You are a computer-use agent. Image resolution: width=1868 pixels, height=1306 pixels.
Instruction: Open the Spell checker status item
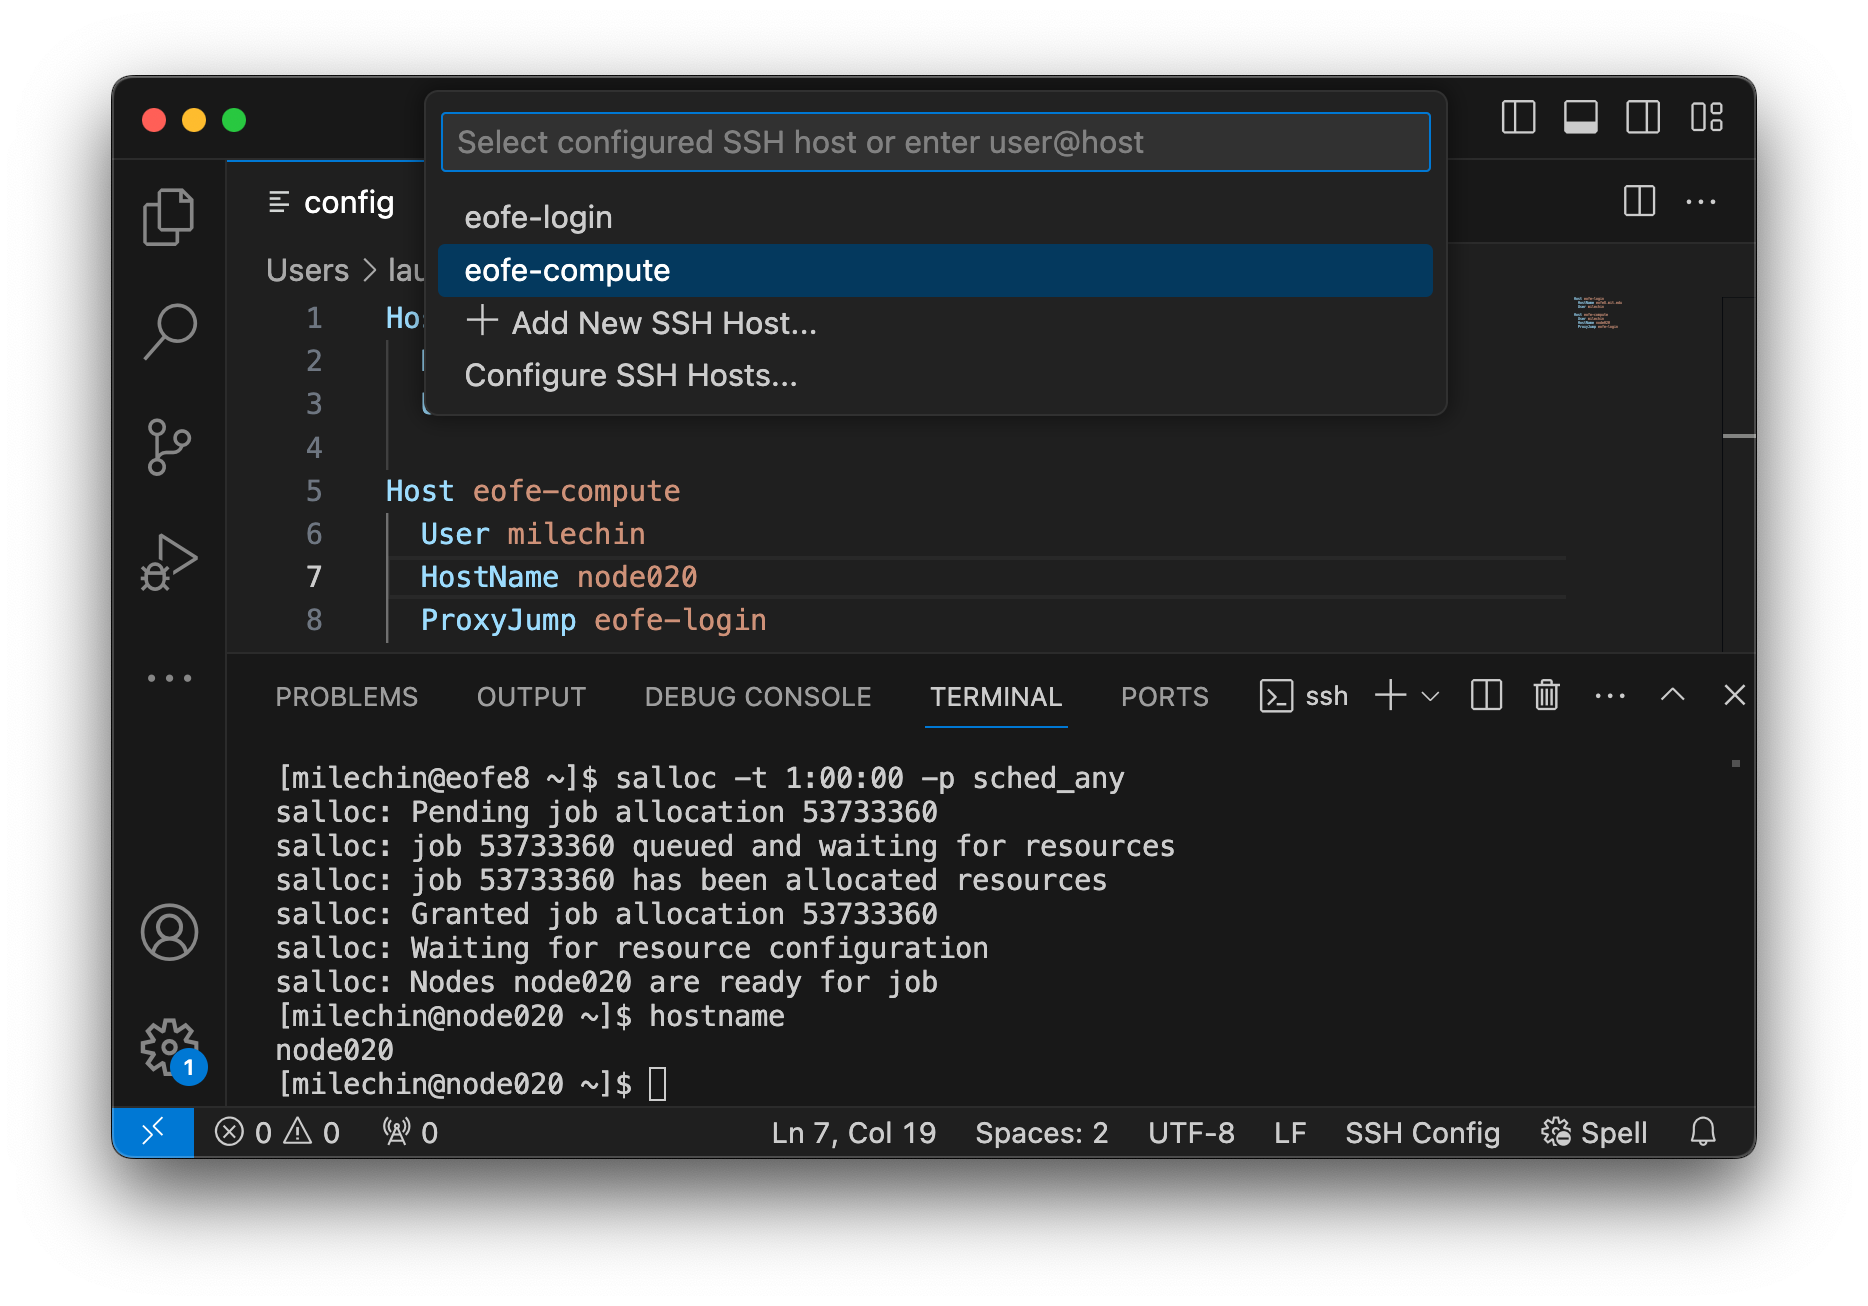click(x=1594, y=1133)
